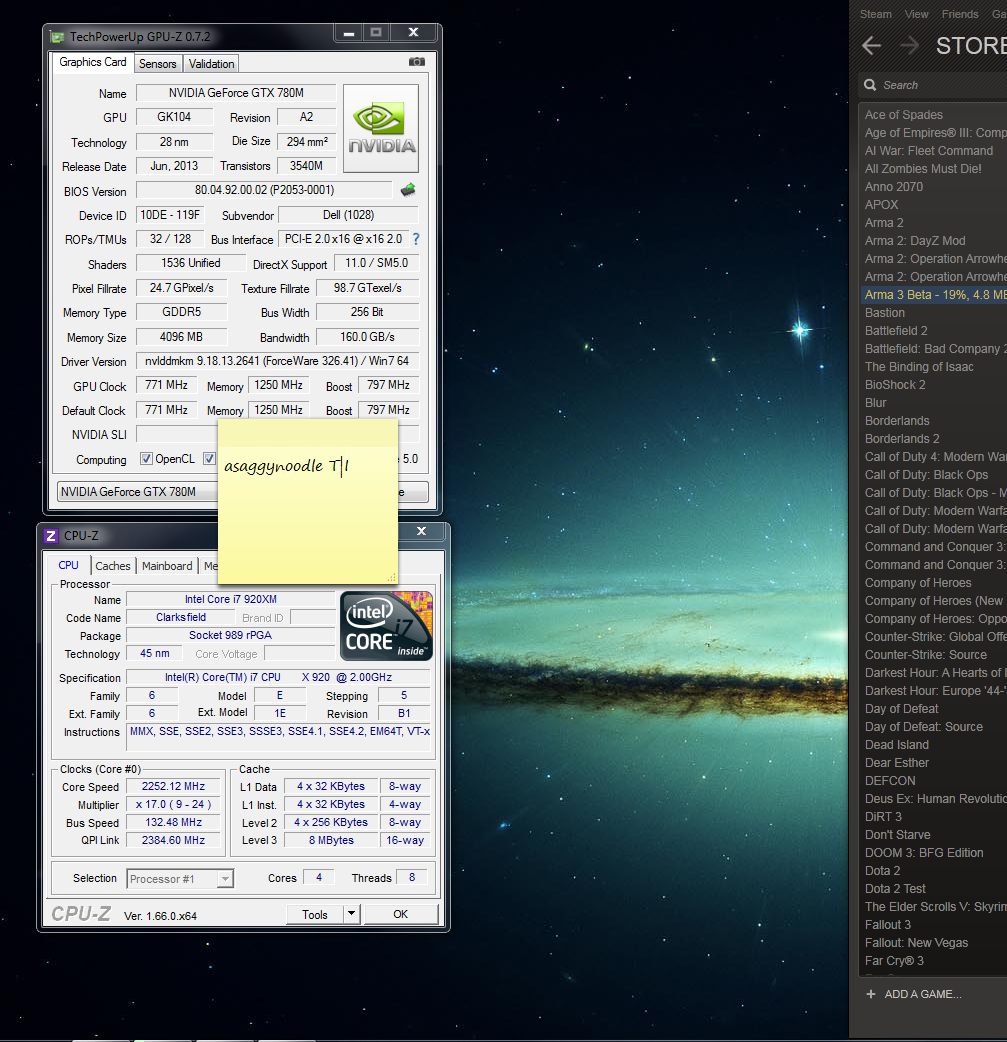Click the magnifier icon in Steam search
1007x1042 pixels.
[870, 85]
